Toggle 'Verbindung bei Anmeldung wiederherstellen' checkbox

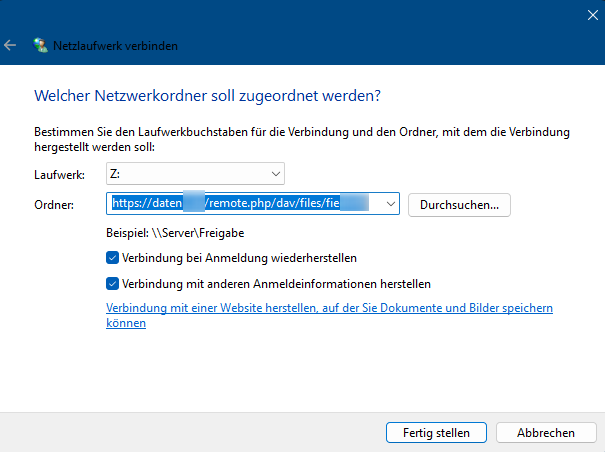click(x=113, y=257)
